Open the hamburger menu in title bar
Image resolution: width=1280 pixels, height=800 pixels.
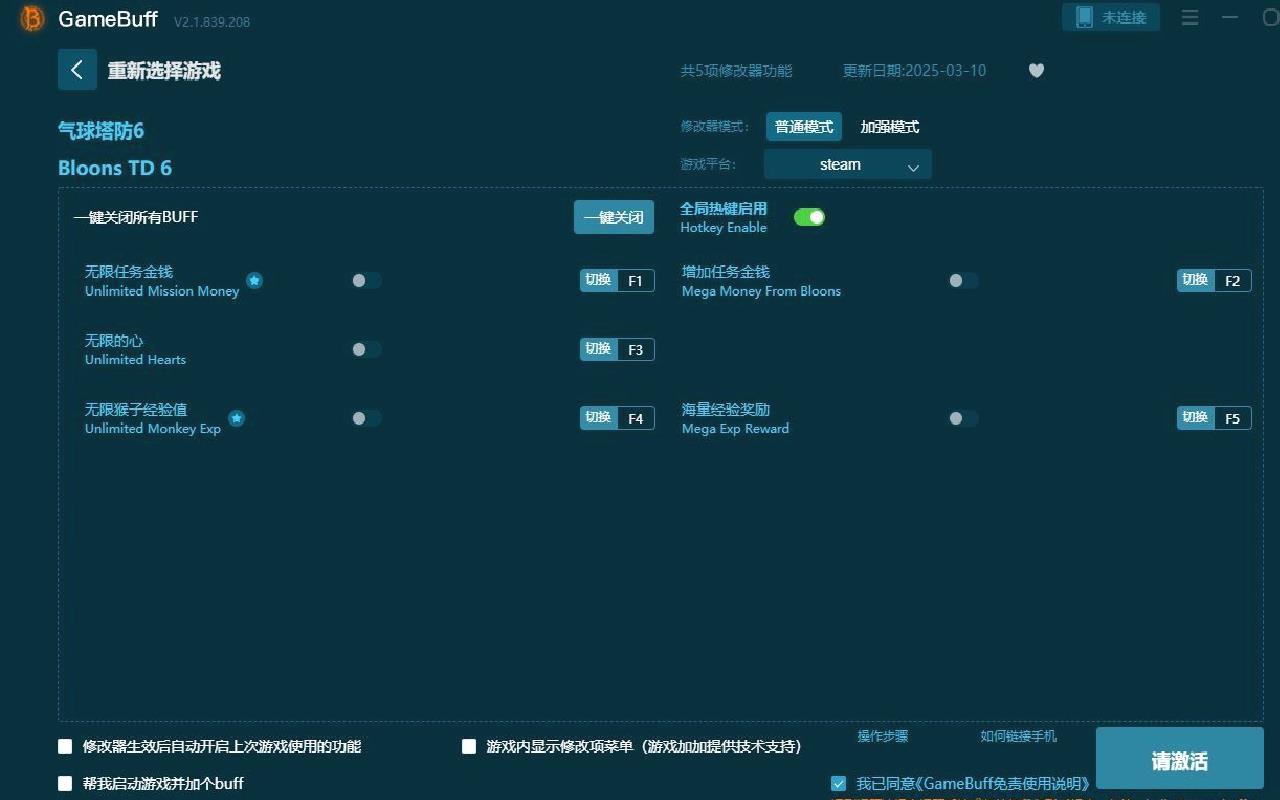tap(1189, 17)
